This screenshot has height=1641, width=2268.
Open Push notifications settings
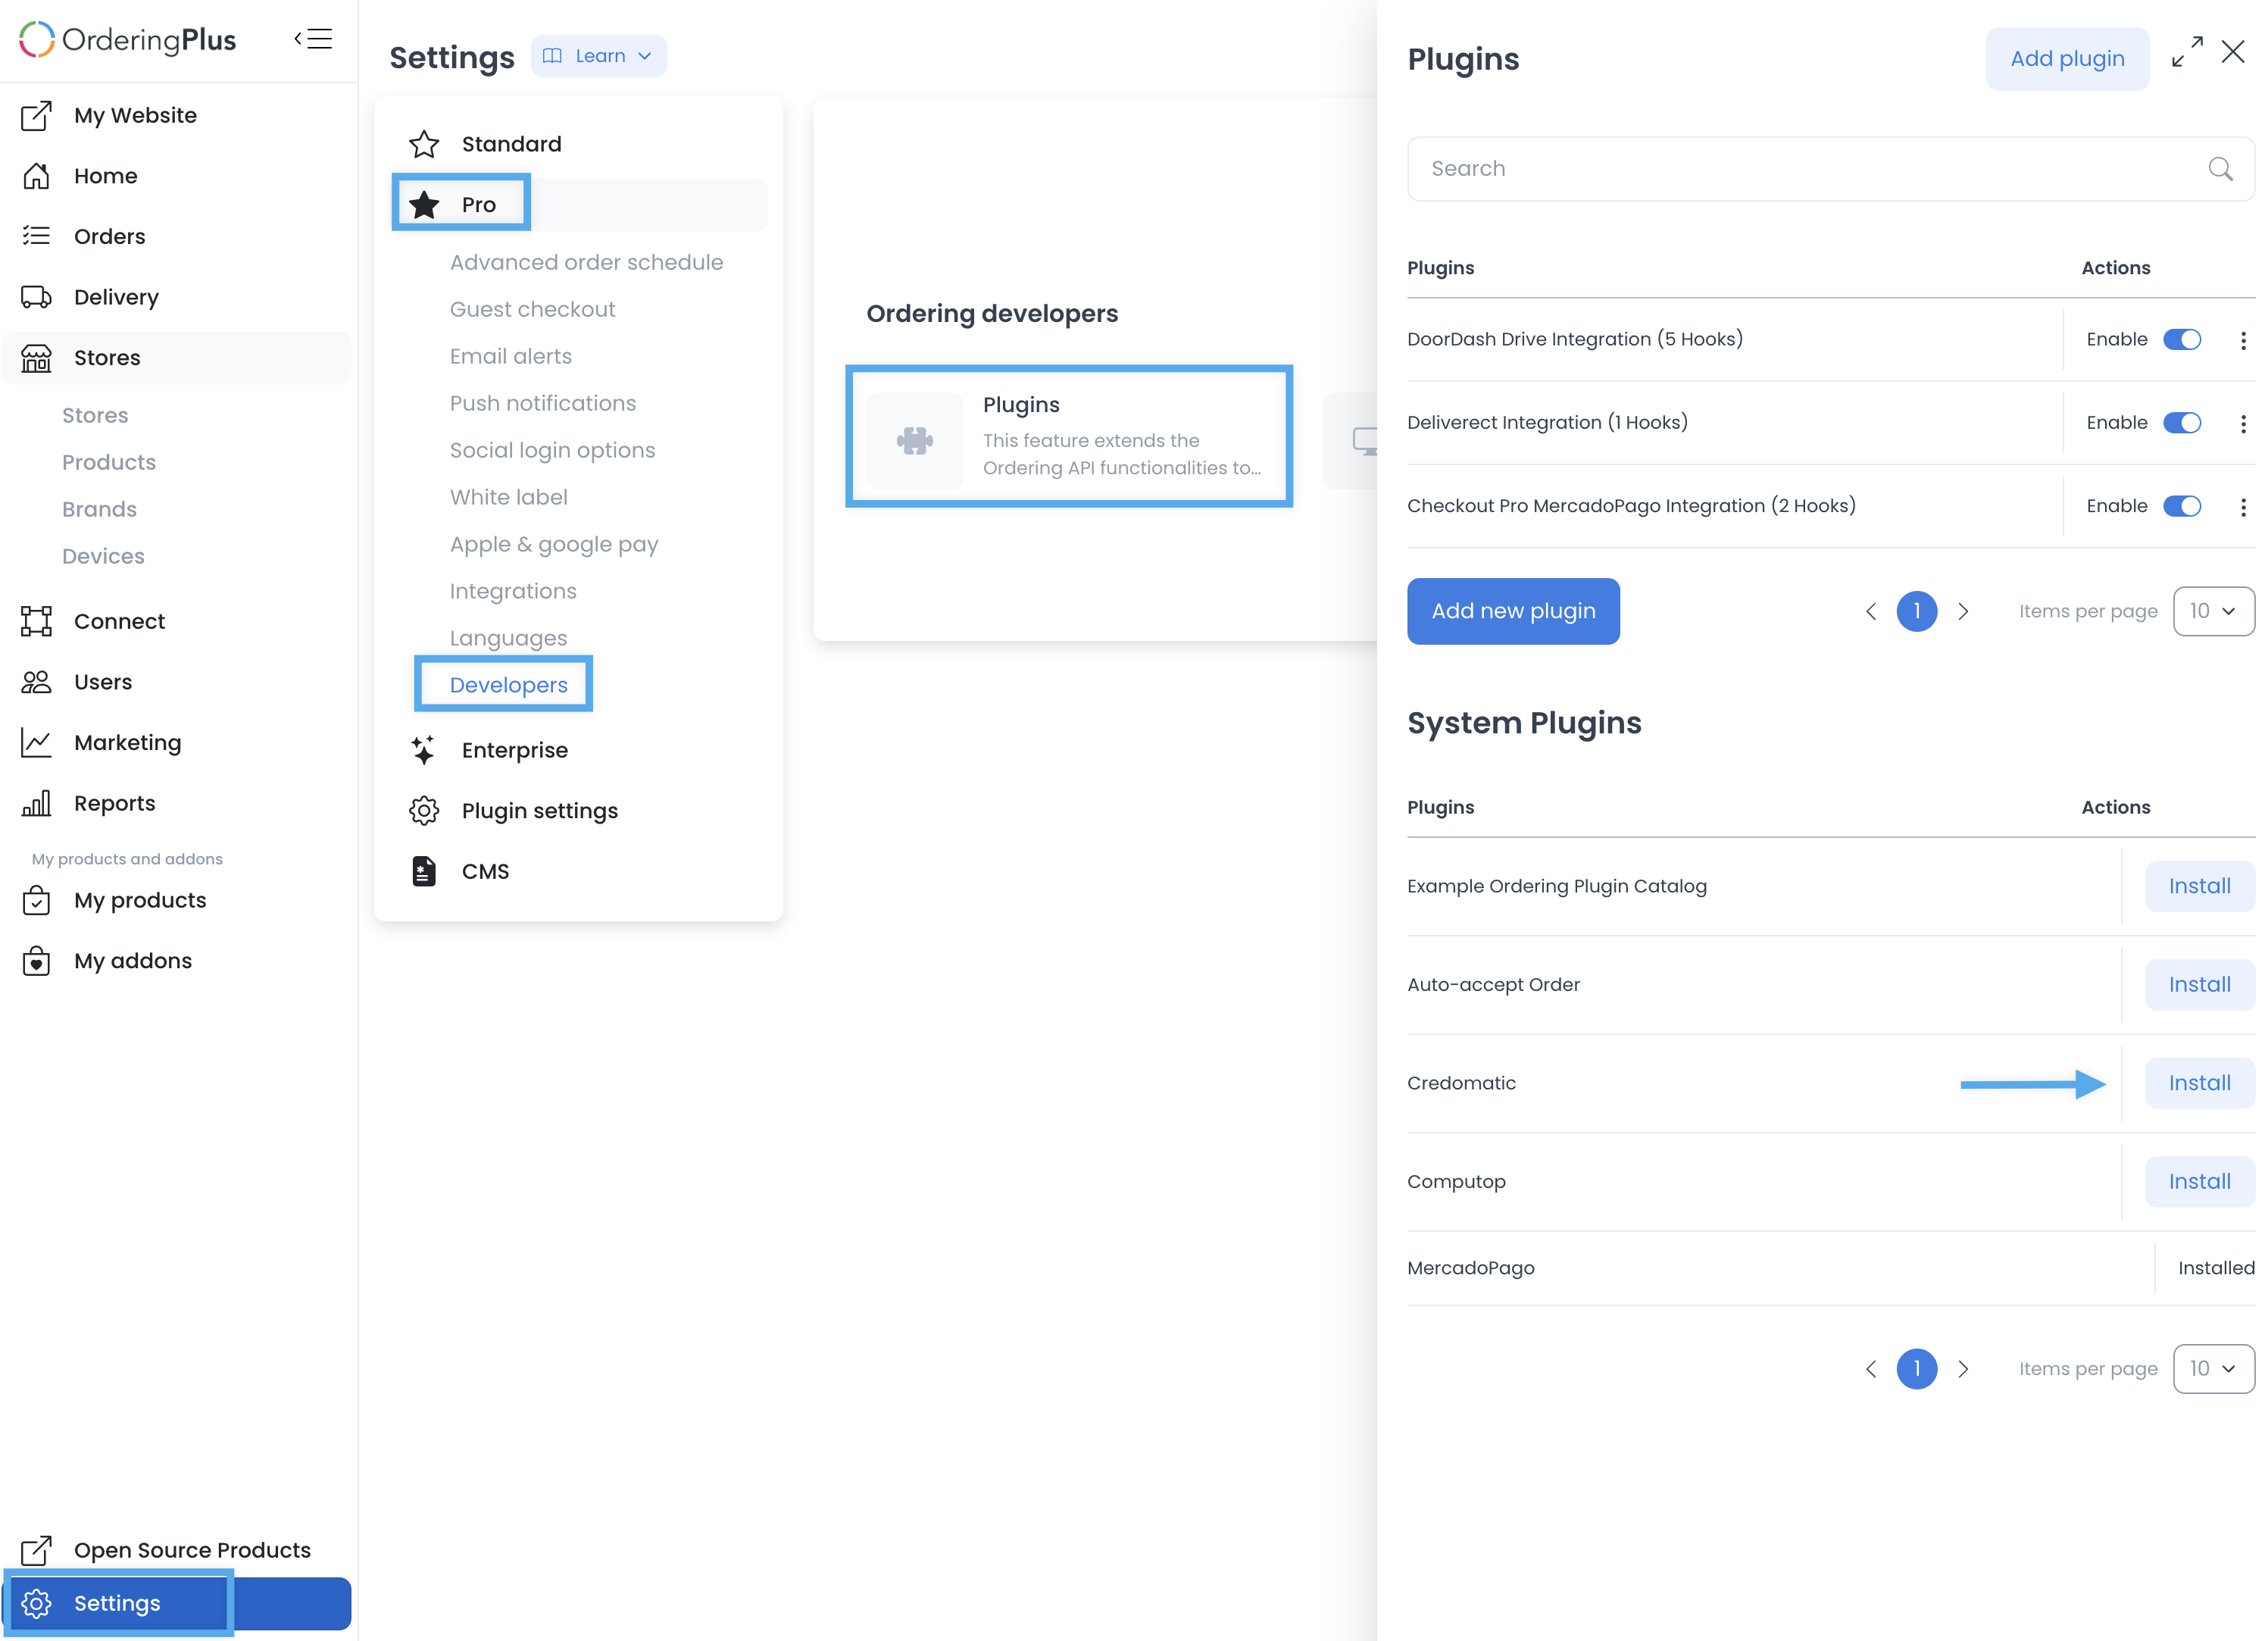(x=542, y=403)
